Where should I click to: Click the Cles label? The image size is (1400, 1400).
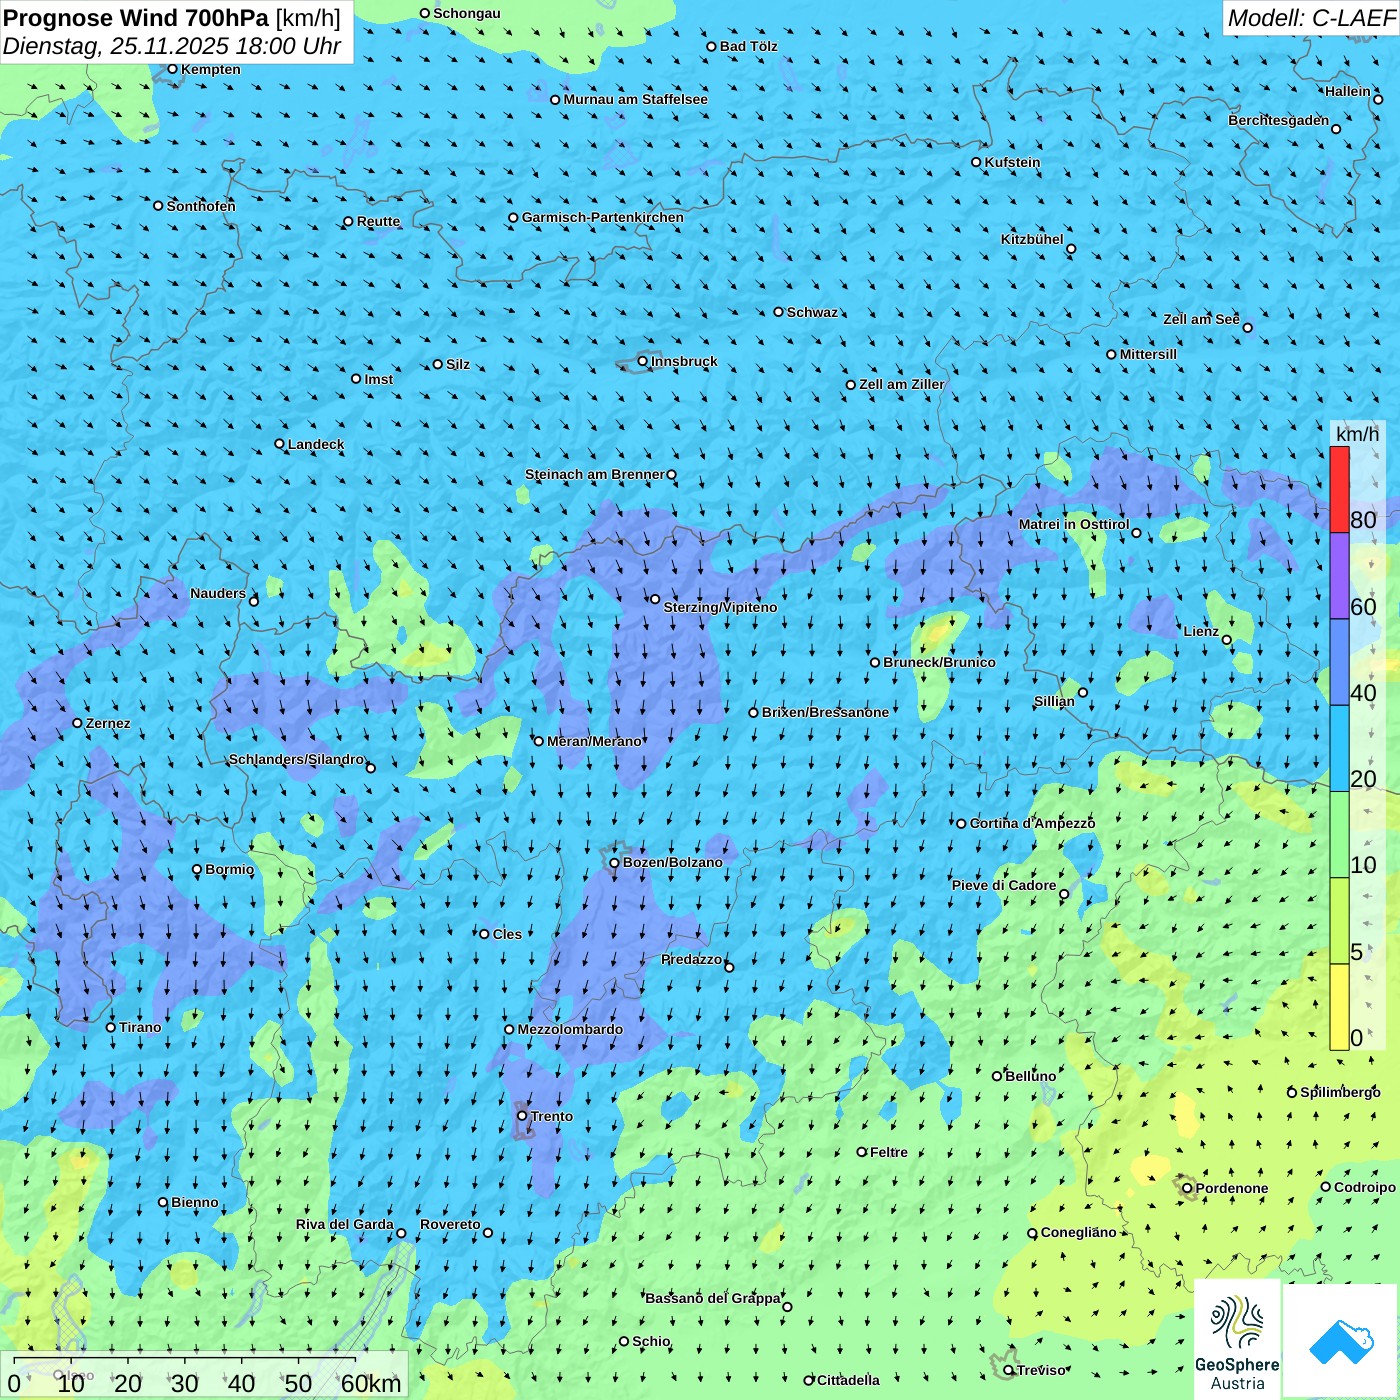point(507,934)
